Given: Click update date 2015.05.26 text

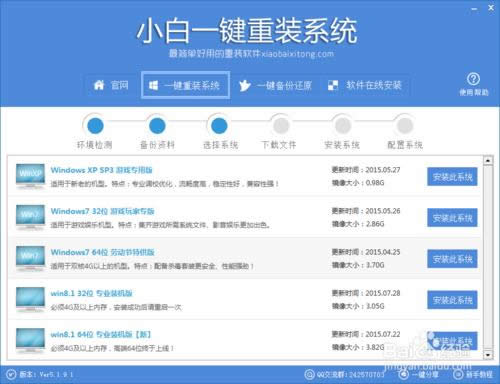Looking at the screenshot, I should (383, 211).
